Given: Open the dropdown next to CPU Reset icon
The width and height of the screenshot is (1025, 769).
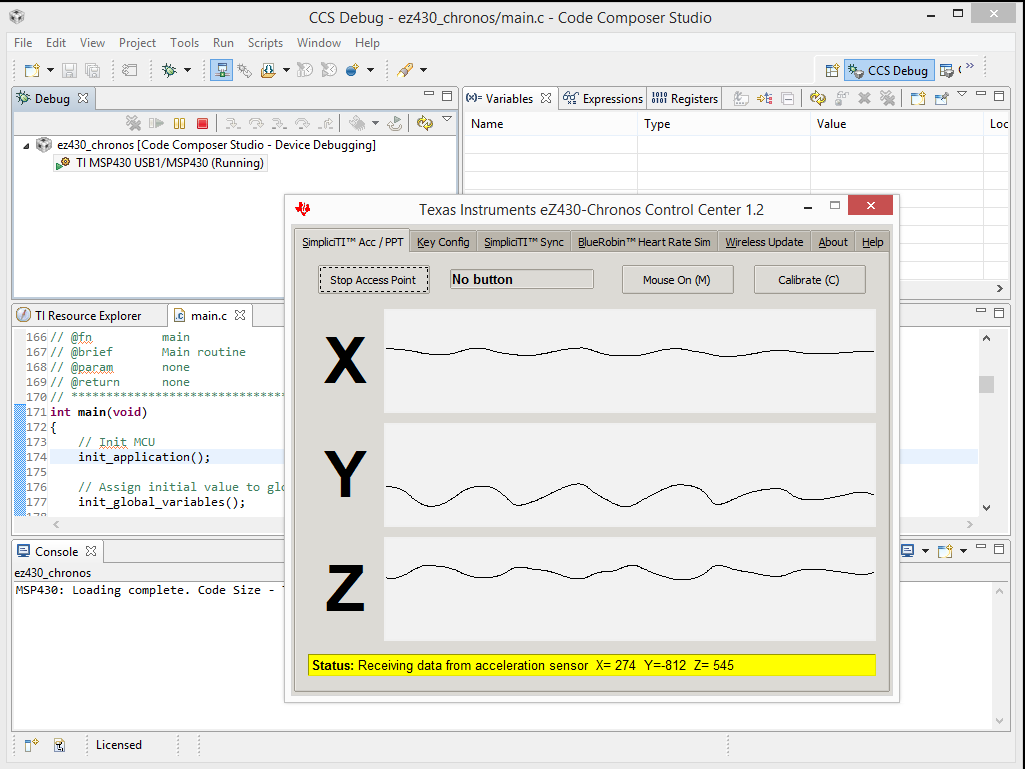Looking at the screenshot, I should click(375, 123).
